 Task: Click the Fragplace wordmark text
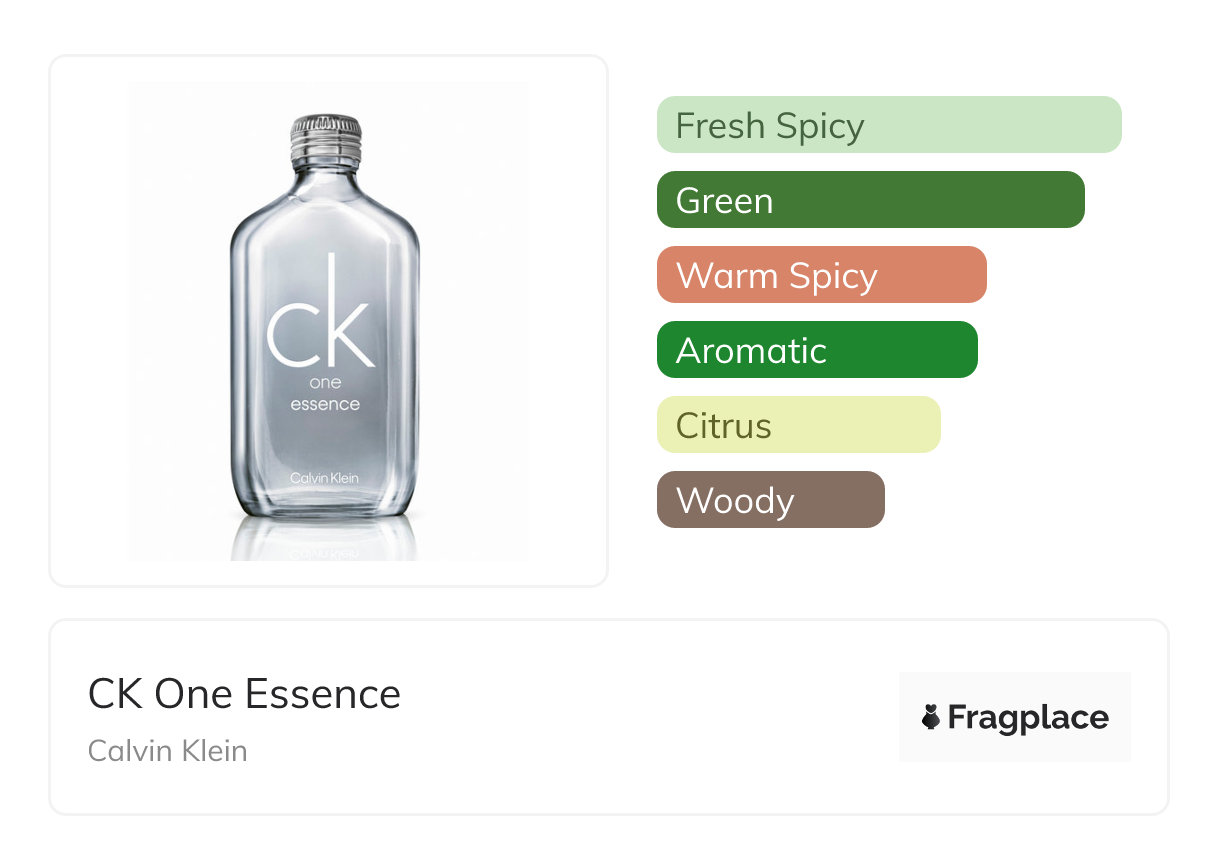point(1028,717)
